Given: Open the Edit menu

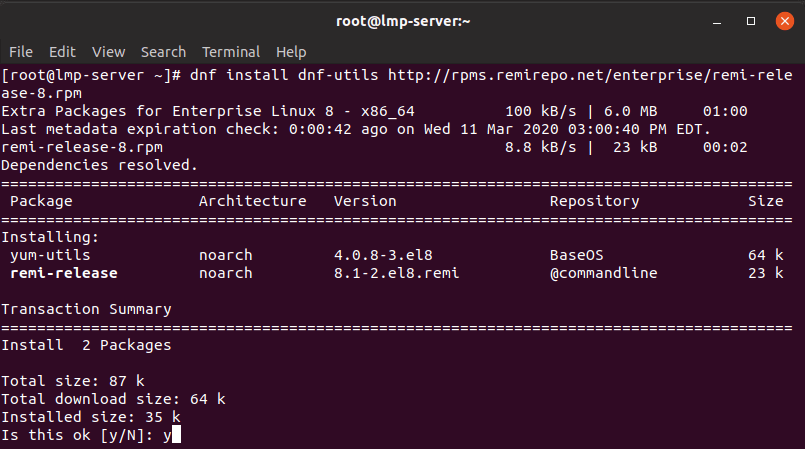Looking at the screenshot, I should tap(62, 52).
